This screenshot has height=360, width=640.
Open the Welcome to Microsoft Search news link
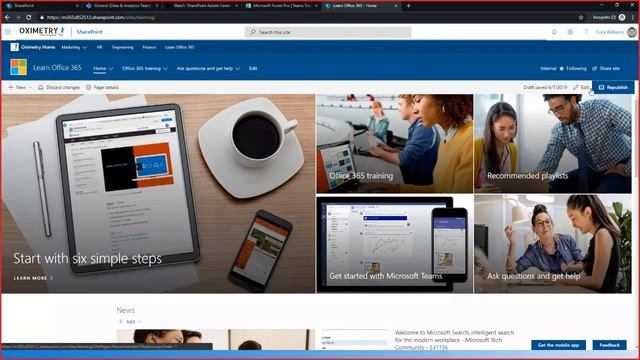coord(454,340)
